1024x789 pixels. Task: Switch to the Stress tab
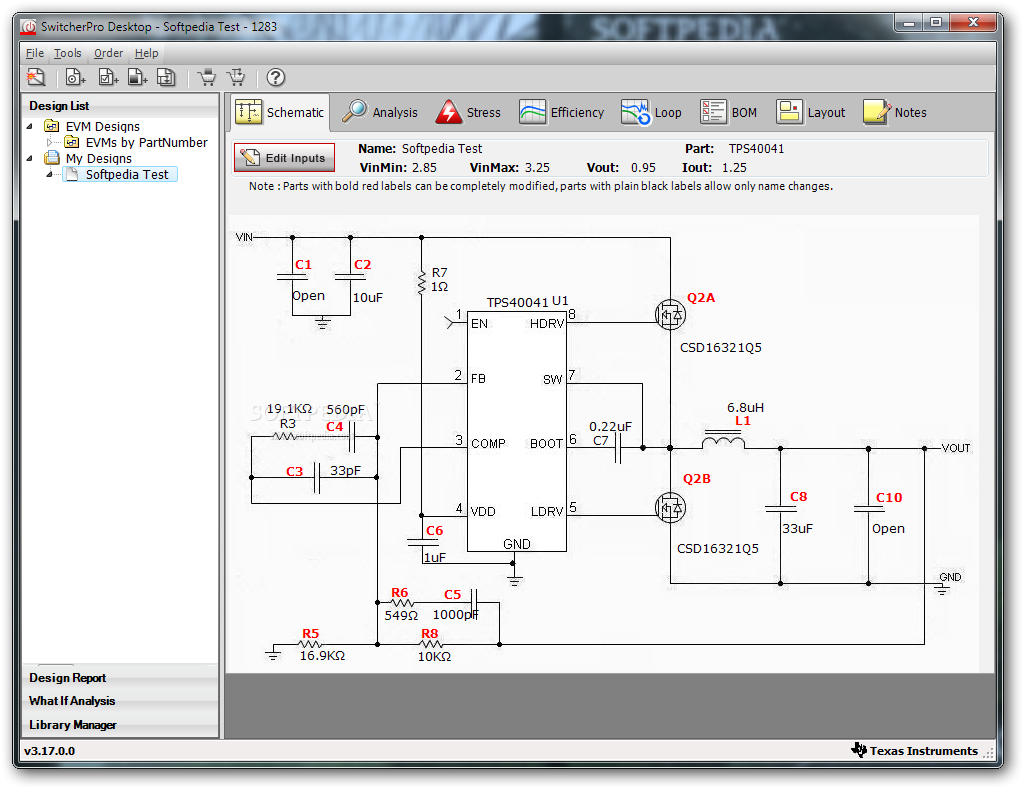[468, 112]
